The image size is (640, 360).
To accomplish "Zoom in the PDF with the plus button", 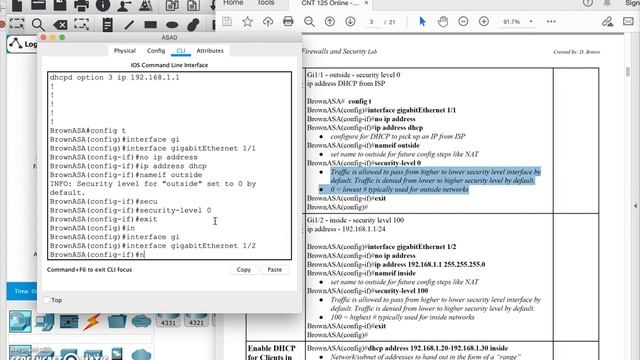I will tap(484, 21).
